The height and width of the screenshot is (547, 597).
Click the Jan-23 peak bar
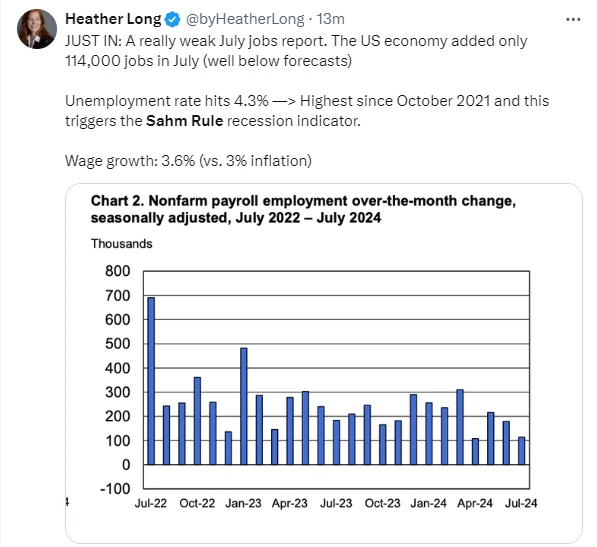[244, 407]
